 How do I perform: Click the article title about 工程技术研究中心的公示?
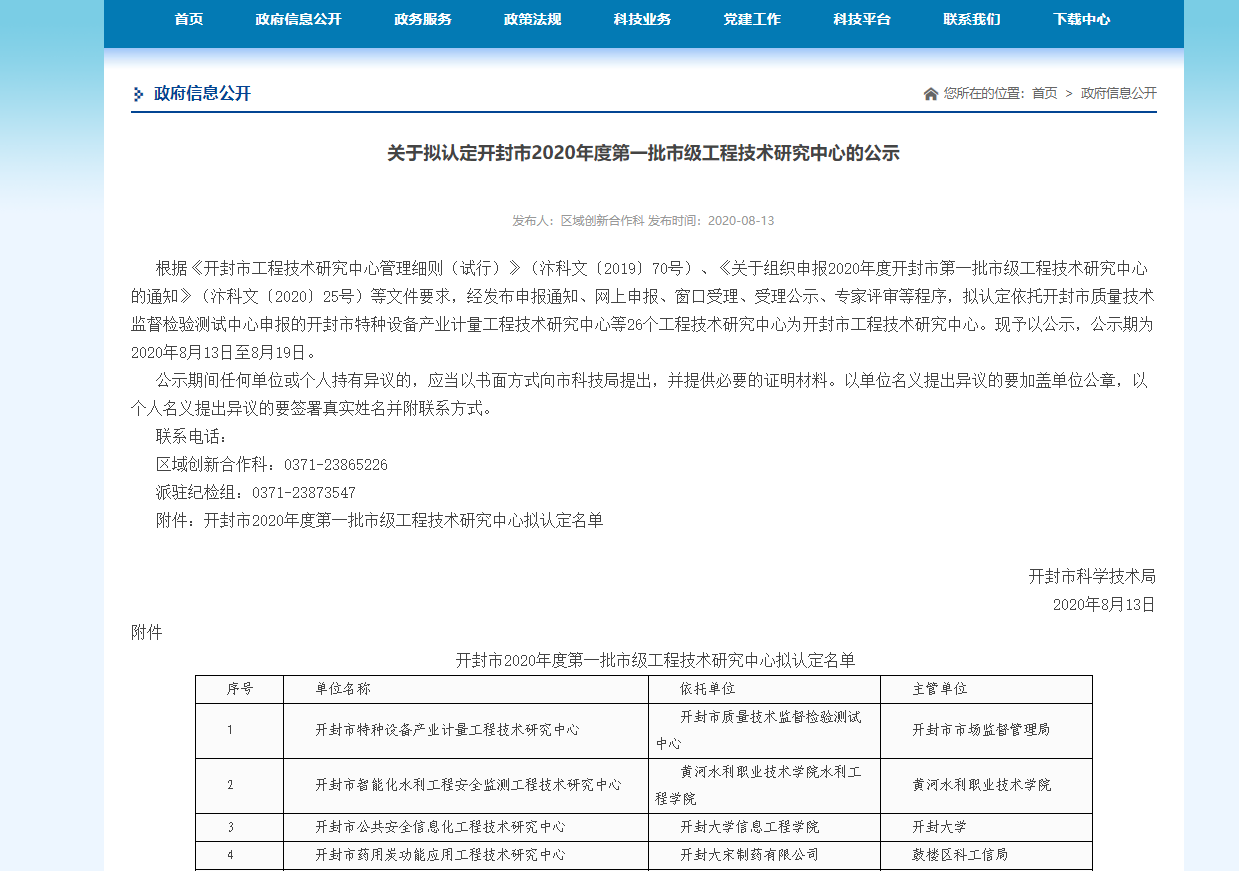coord(643,153)
